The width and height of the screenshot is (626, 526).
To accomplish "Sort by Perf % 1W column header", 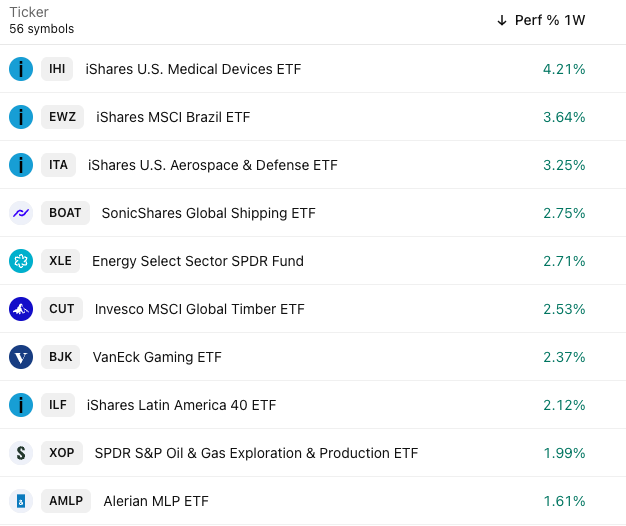I will click(x=549, y=20).
